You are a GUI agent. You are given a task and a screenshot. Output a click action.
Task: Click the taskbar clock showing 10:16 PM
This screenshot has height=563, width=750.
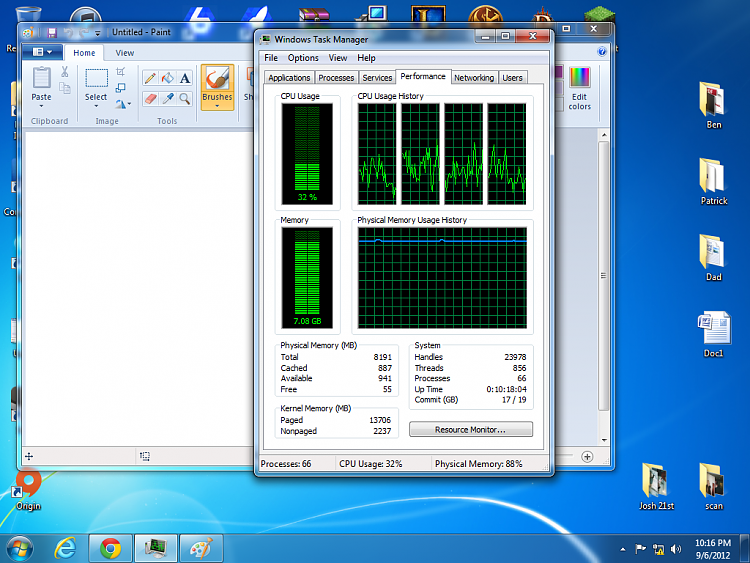(713, 549)
